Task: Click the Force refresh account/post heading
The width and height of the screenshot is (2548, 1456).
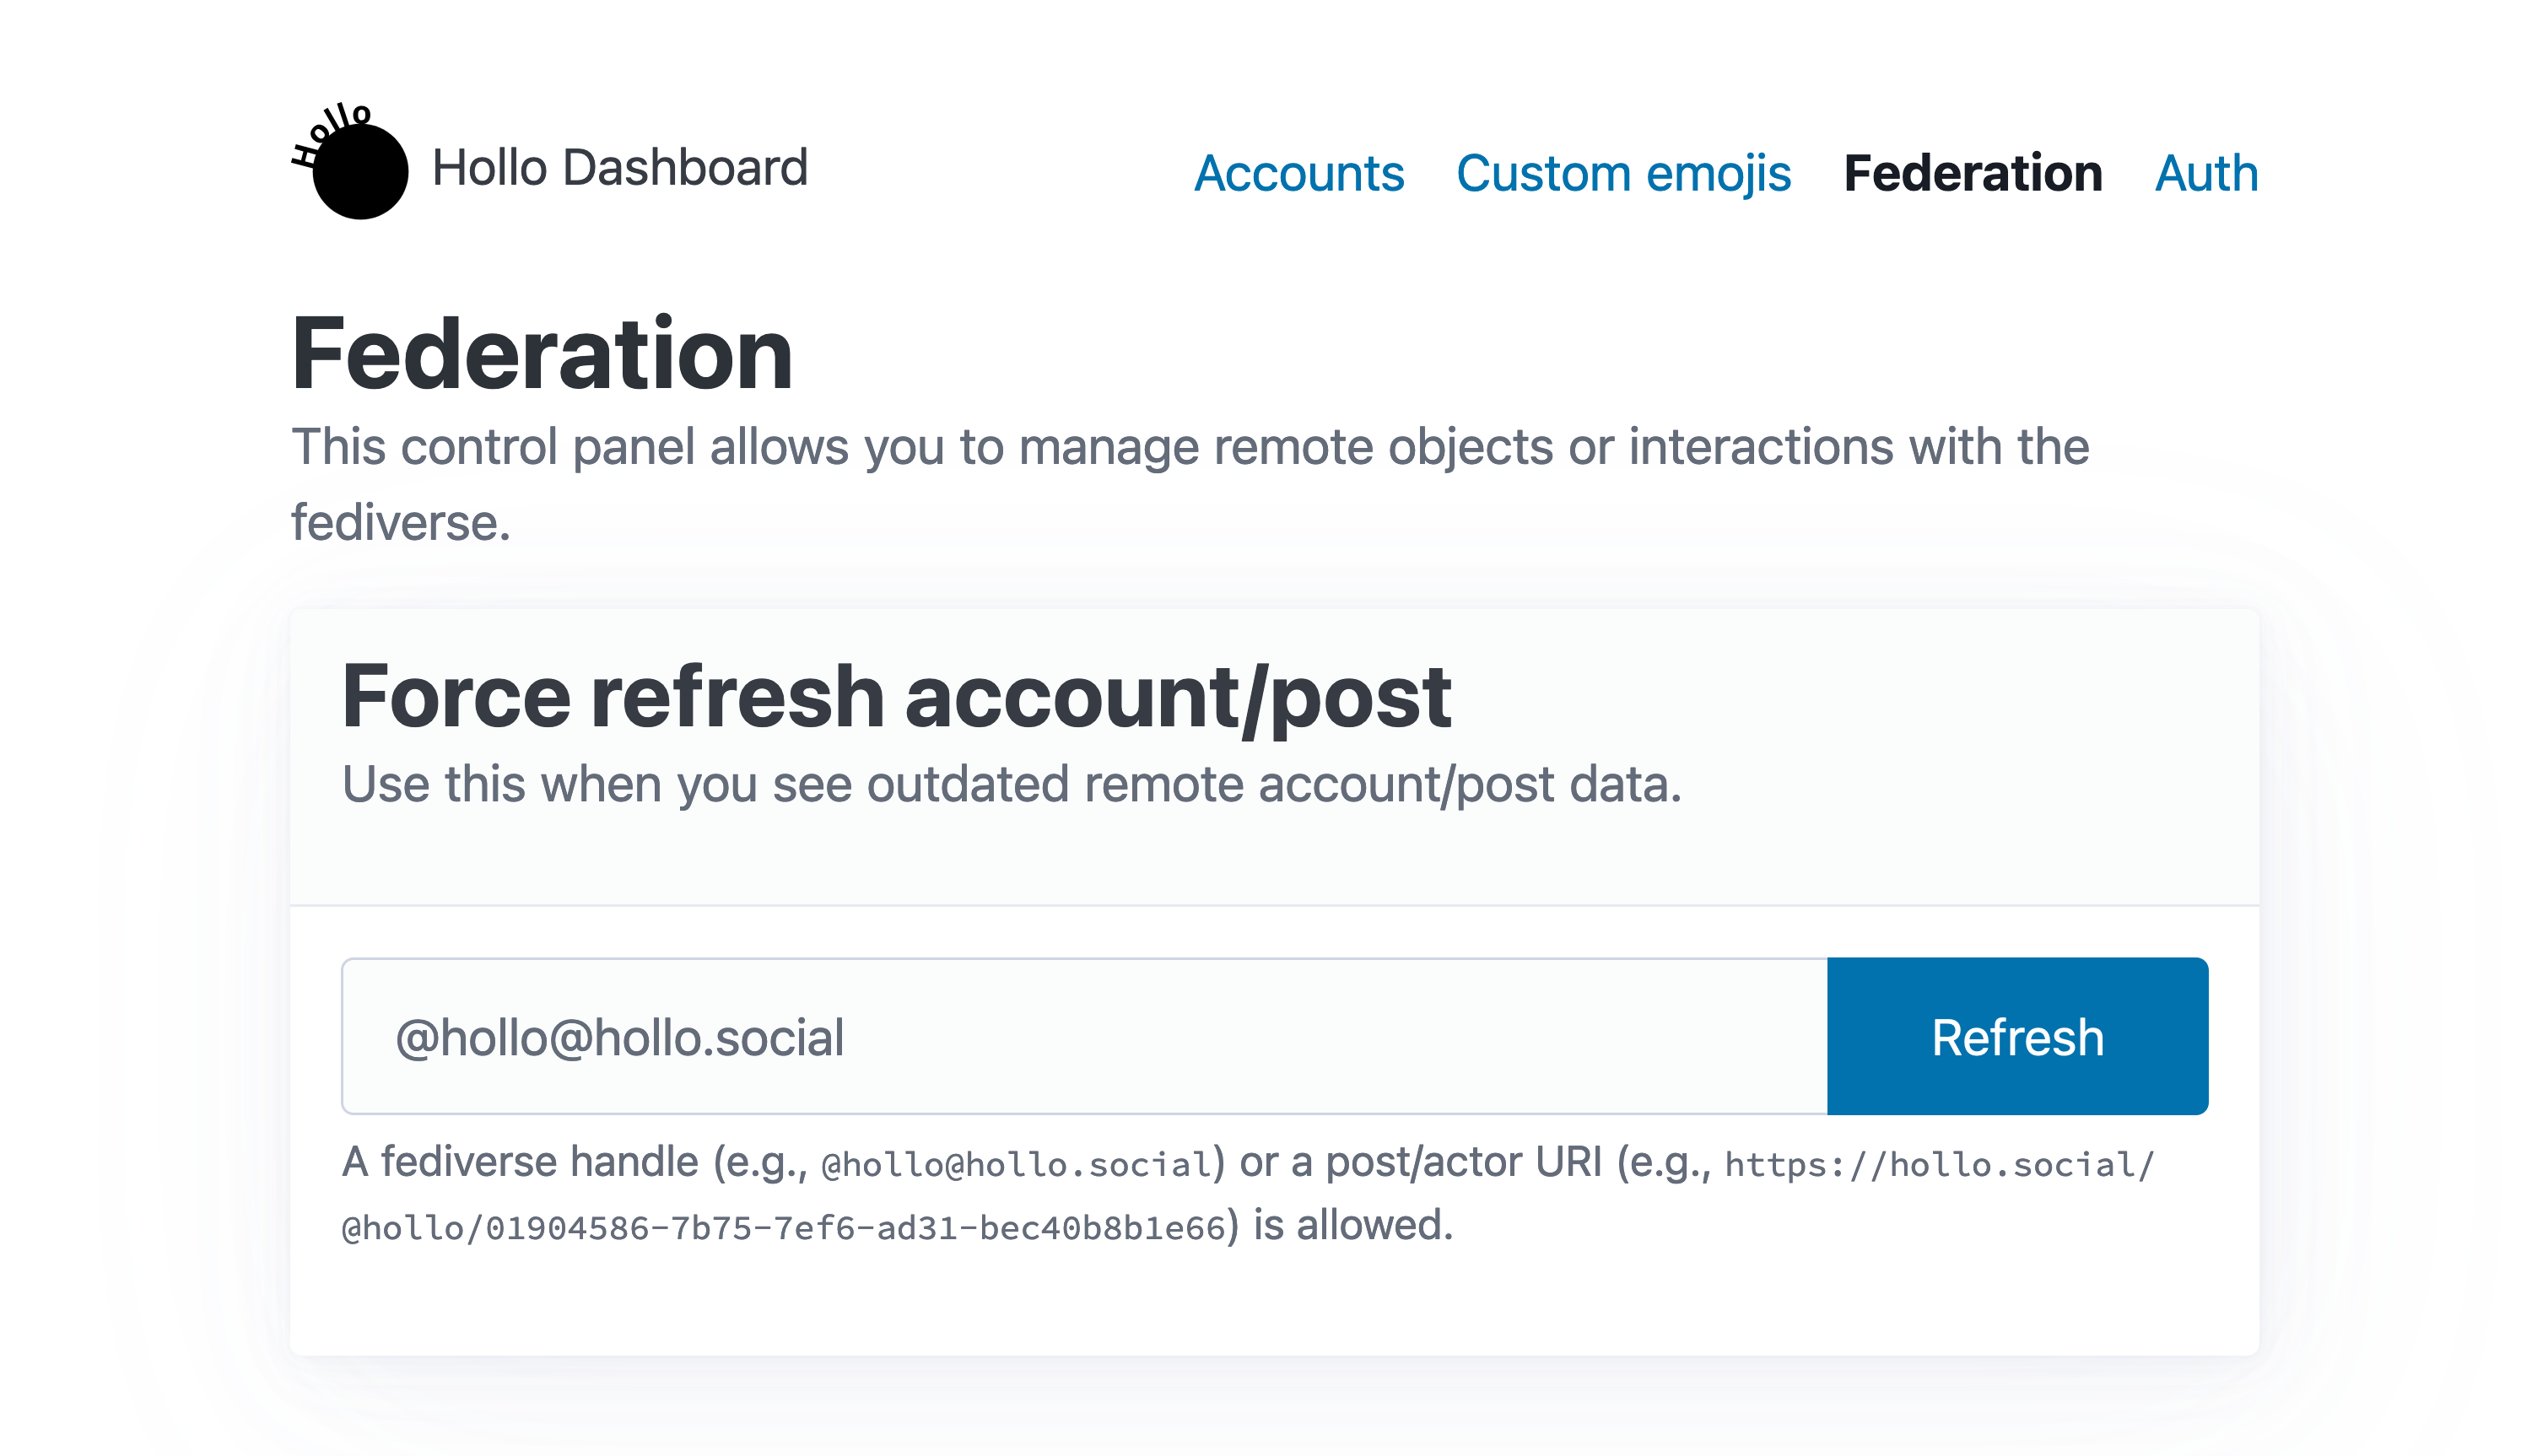Action: [x=895, y=696]
